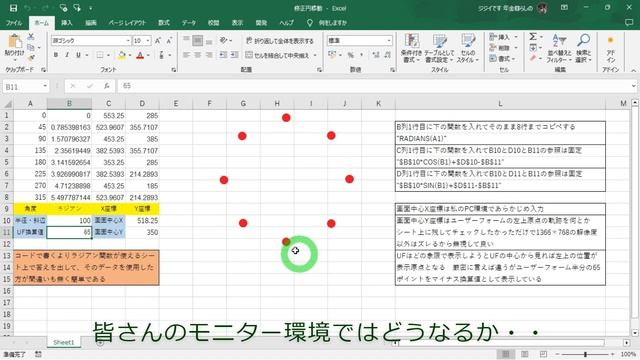Switch to Page Break Preview icon
The height and width of the screenshot is (360, 640).
click(x=543, y=354)
